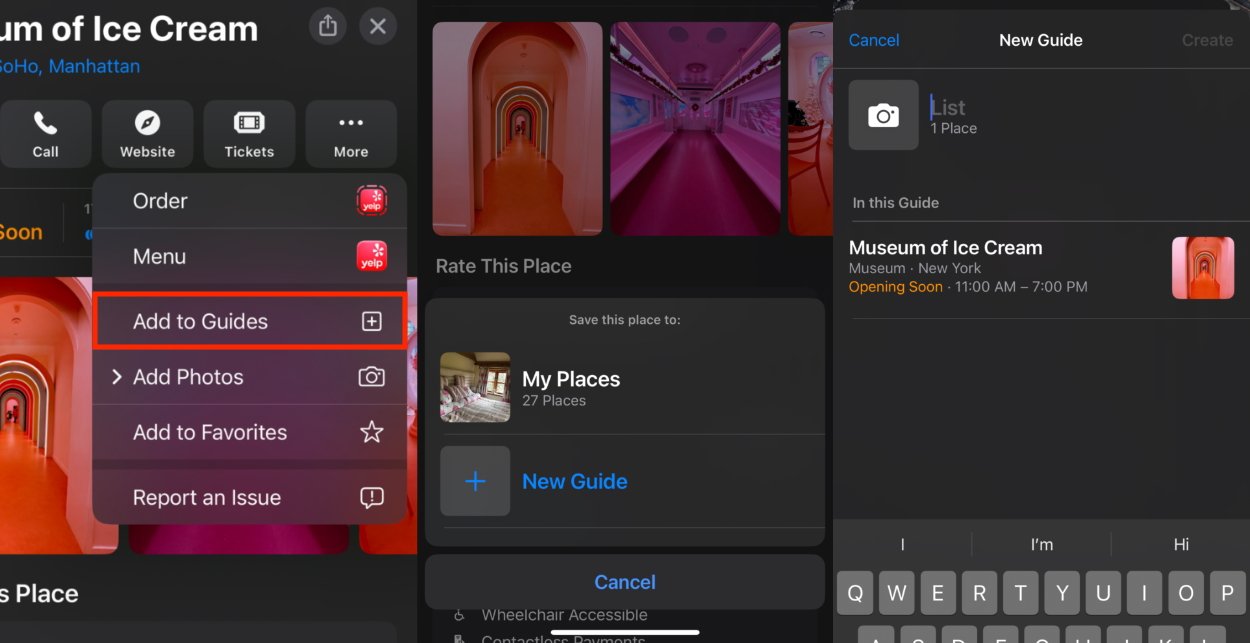Tap the Call phone icon button
The width and height of the screenshot is (1250, 643).
[45, 133]
